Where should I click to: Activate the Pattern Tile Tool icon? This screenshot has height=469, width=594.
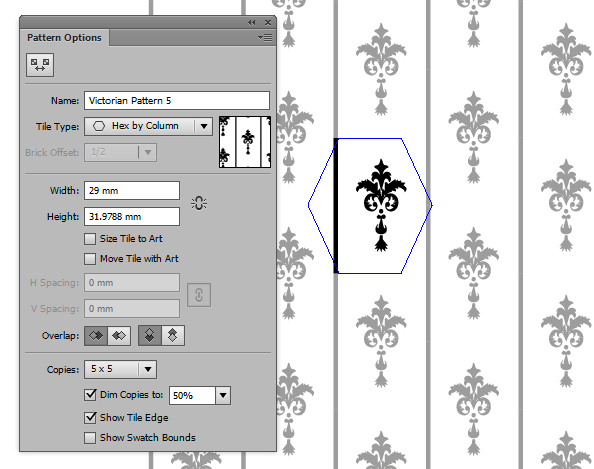(40, 65)
